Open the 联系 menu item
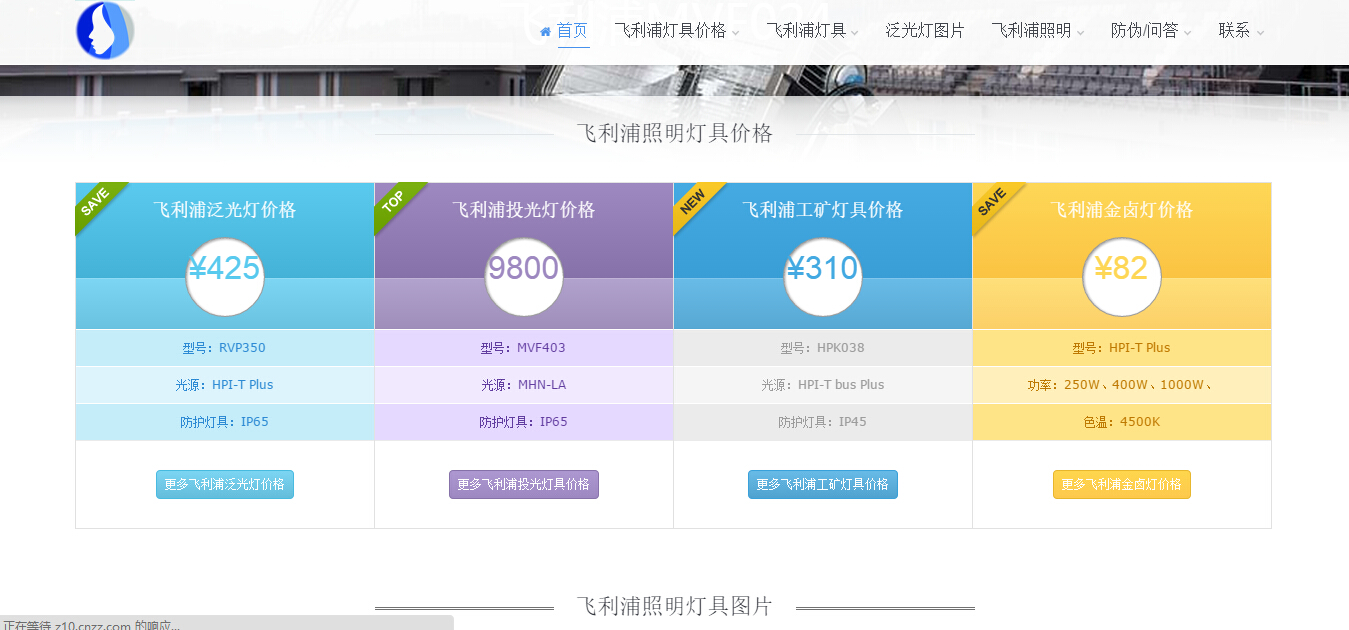Screen dimensions: 1349x630 coord(1240,31)
